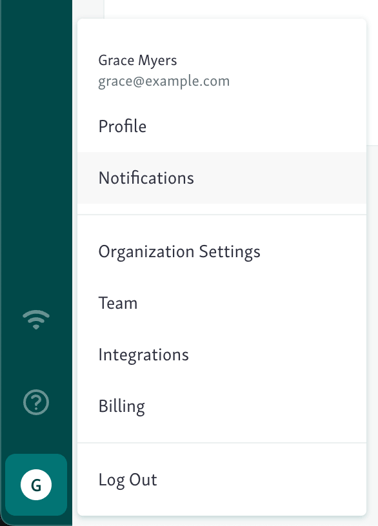This screenshot has height=526, width=378.
Task: Go to the Team page
Action: coord(222,303)
